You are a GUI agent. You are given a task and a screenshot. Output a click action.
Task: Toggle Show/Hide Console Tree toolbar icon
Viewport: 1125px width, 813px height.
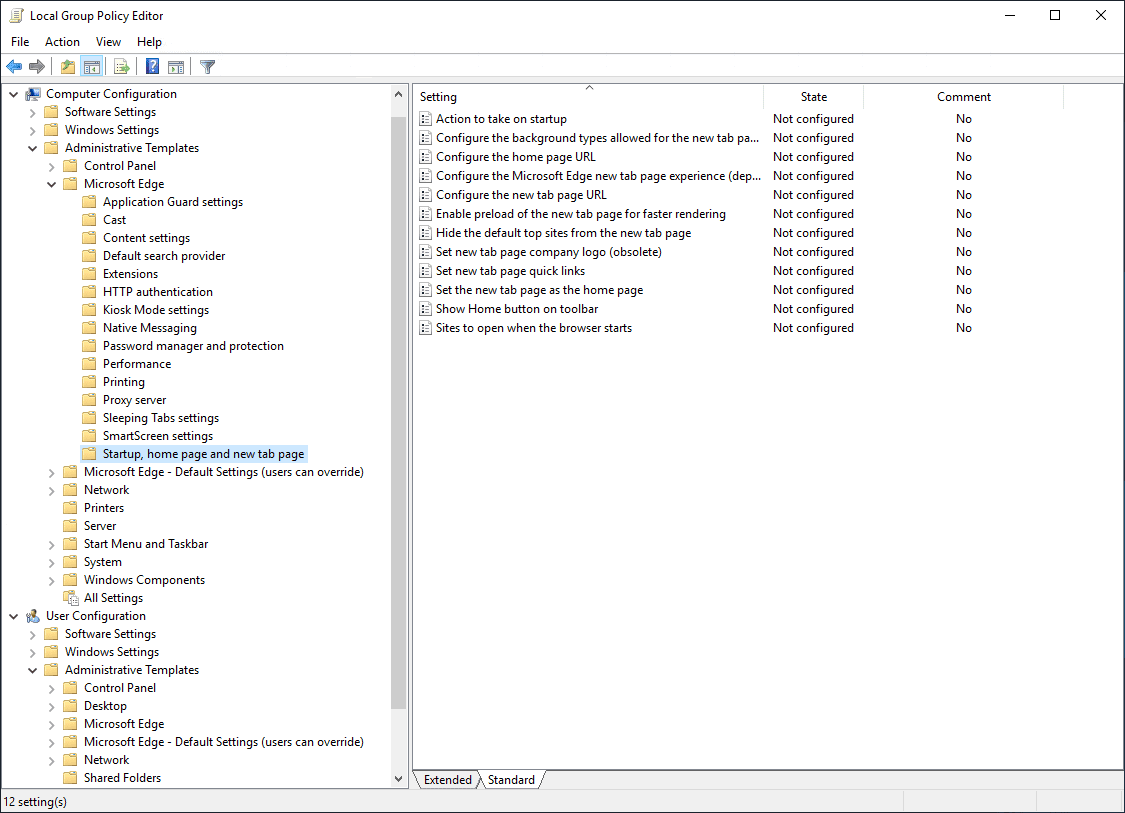click(92, 67)
